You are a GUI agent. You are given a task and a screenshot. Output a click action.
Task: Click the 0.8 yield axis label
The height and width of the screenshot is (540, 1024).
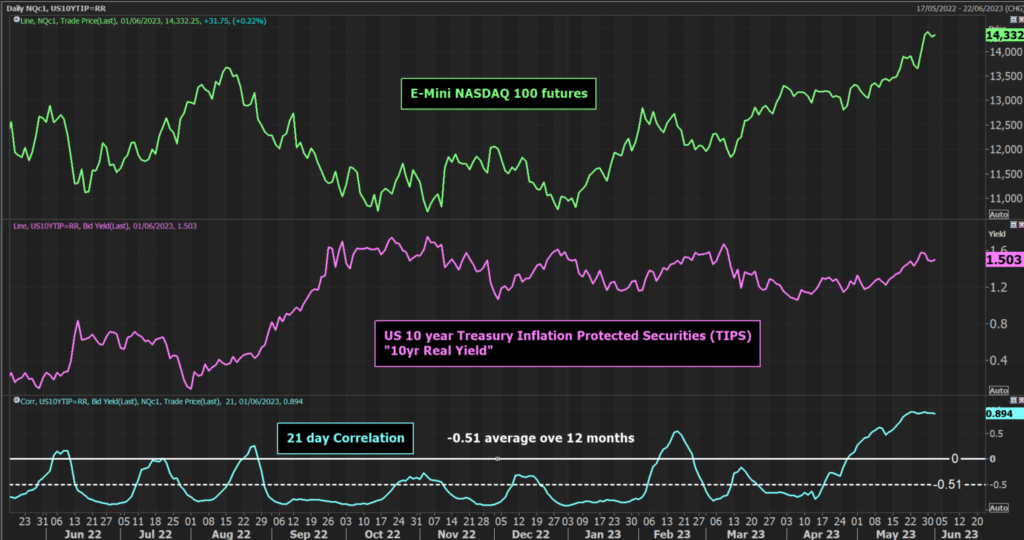coord(999,324)
